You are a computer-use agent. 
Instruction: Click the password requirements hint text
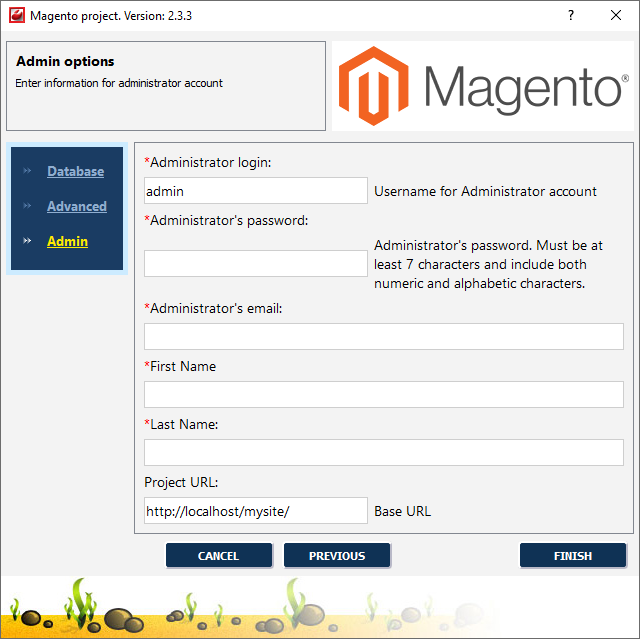pos(488,264)
